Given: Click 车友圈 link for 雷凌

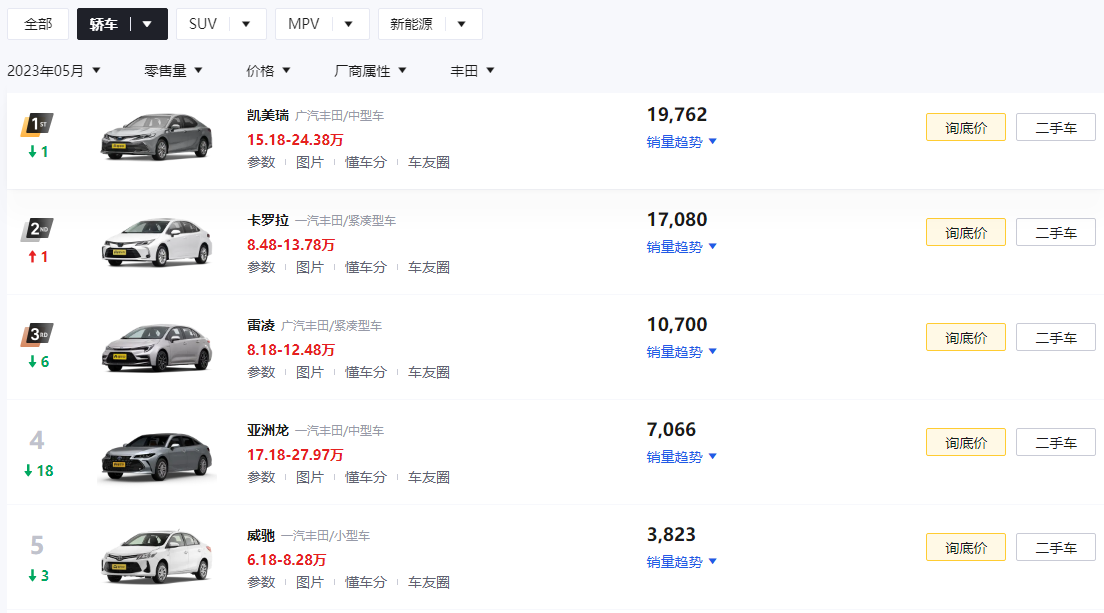Looking at the screenshot, I should point(429,372).
